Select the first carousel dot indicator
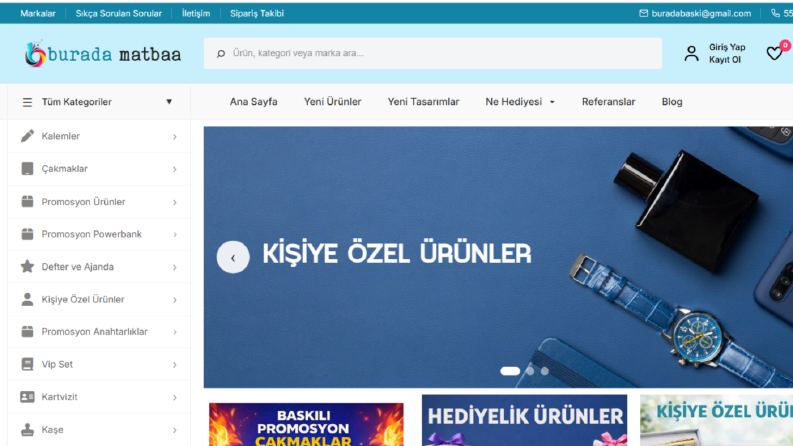793x446 pixels. click(x=510, y=371)
